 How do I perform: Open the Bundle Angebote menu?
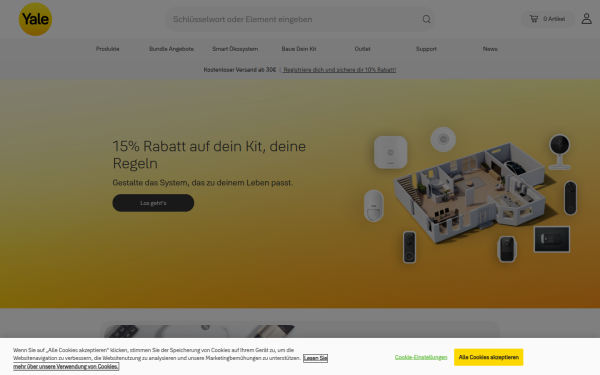click(x=171, y=49)
